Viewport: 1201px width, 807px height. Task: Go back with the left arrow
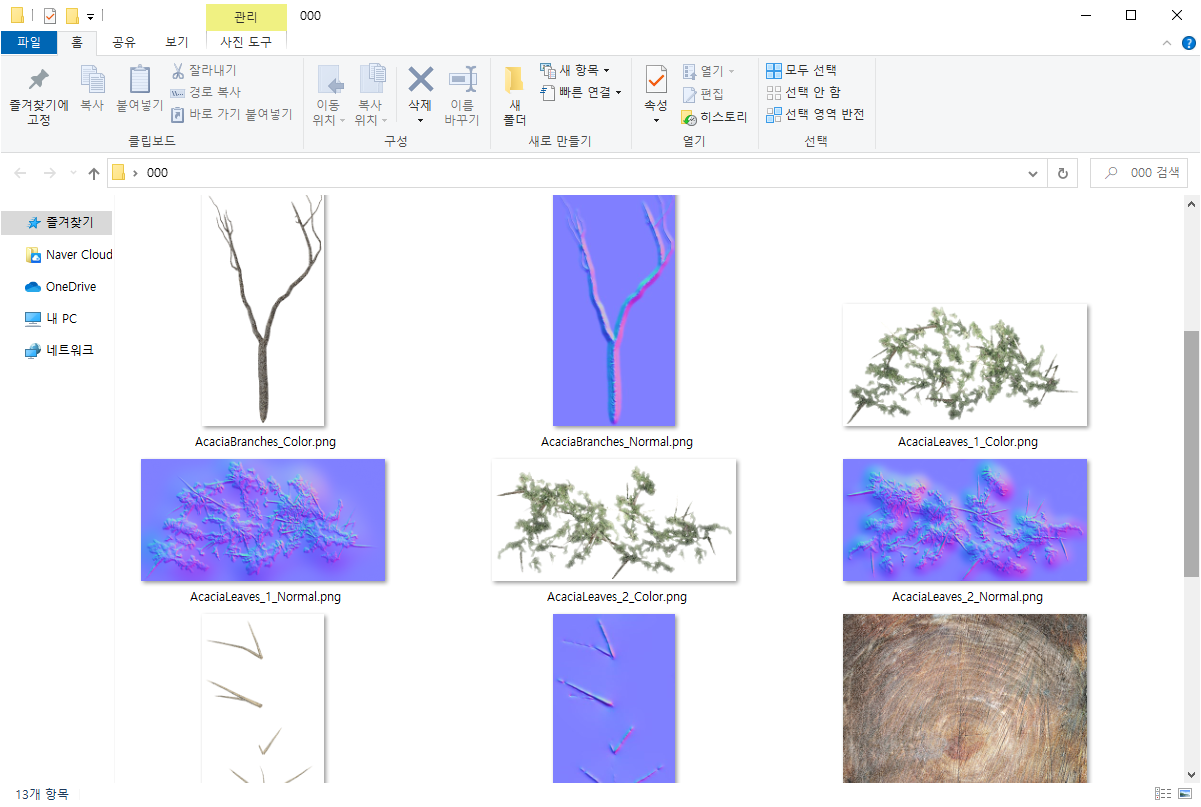pos(21,173)
